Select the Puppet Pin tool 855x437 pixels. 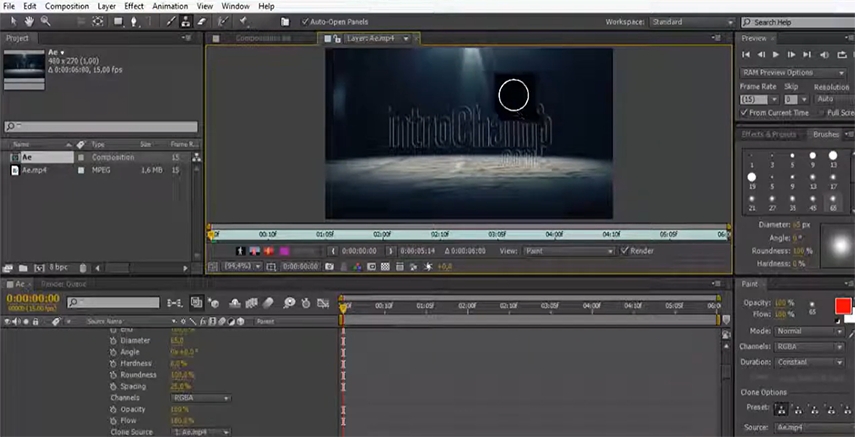(x=243, y=22)
